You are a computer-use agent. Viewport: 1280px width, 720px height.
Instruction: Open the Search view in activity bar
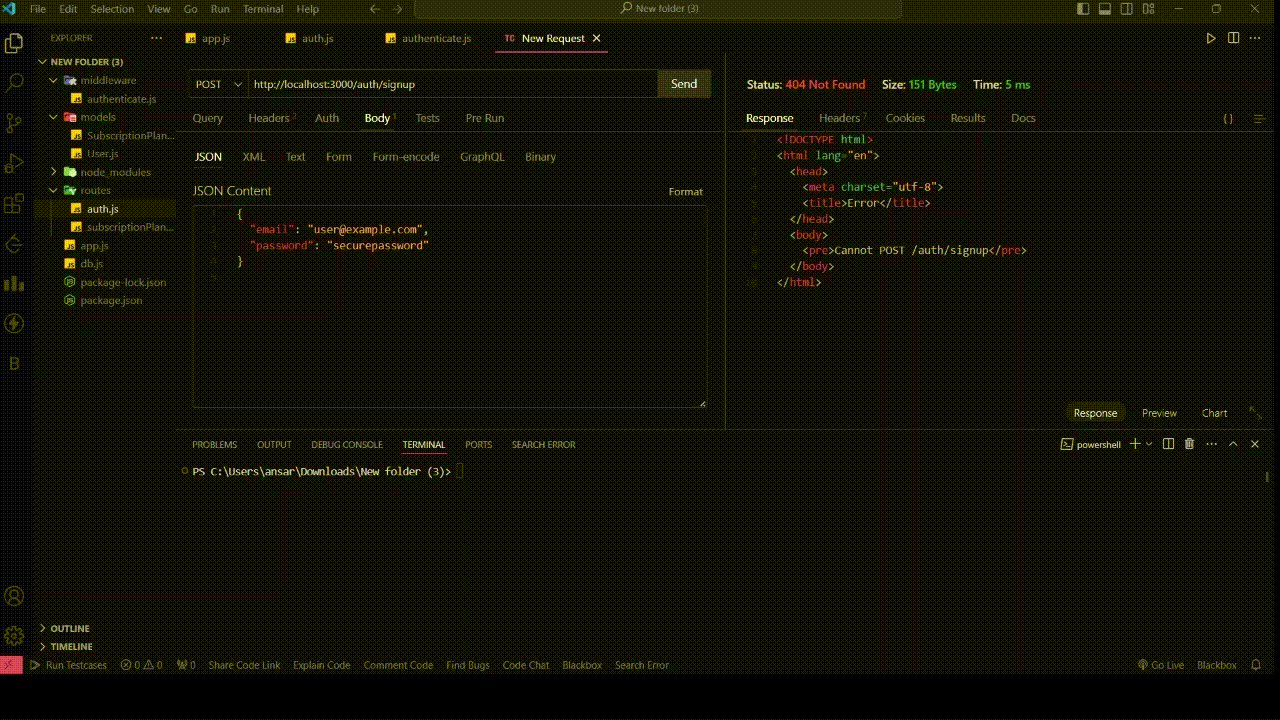pos(14,84)
